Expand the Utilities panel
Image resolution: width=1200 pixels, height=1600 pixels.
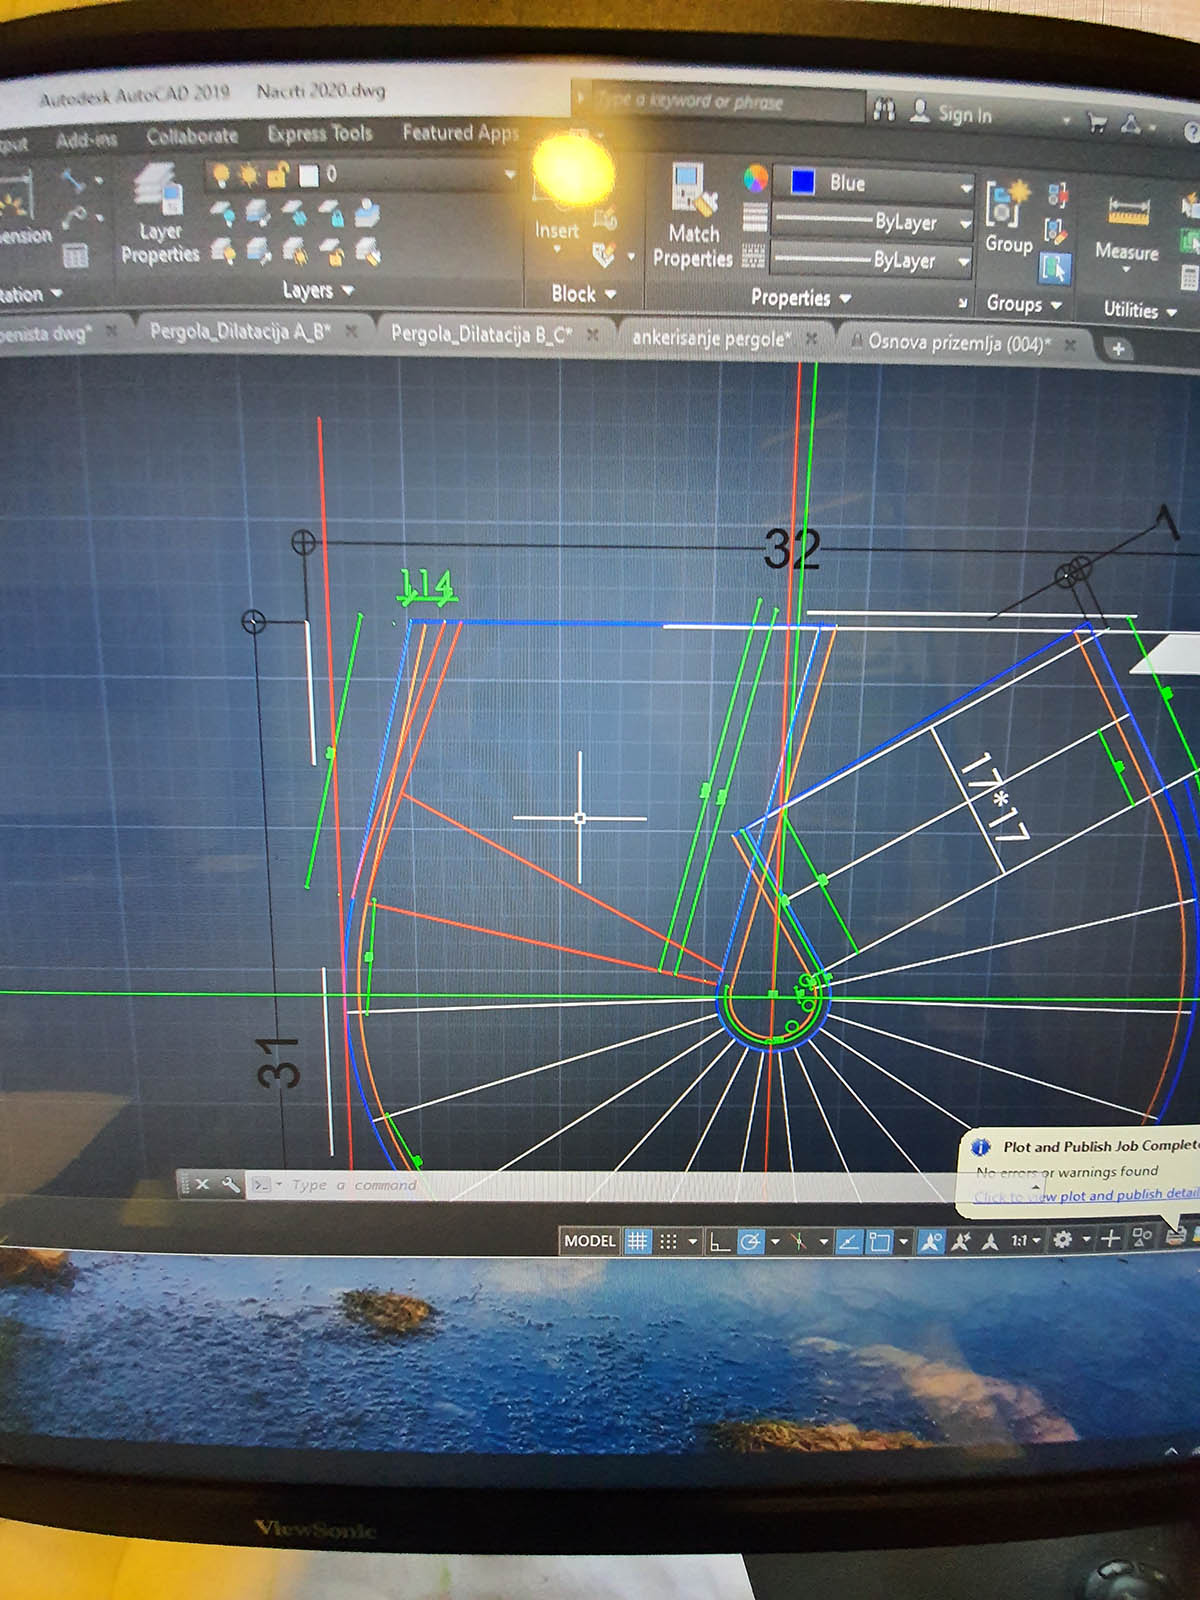(x=1140, y=310)
